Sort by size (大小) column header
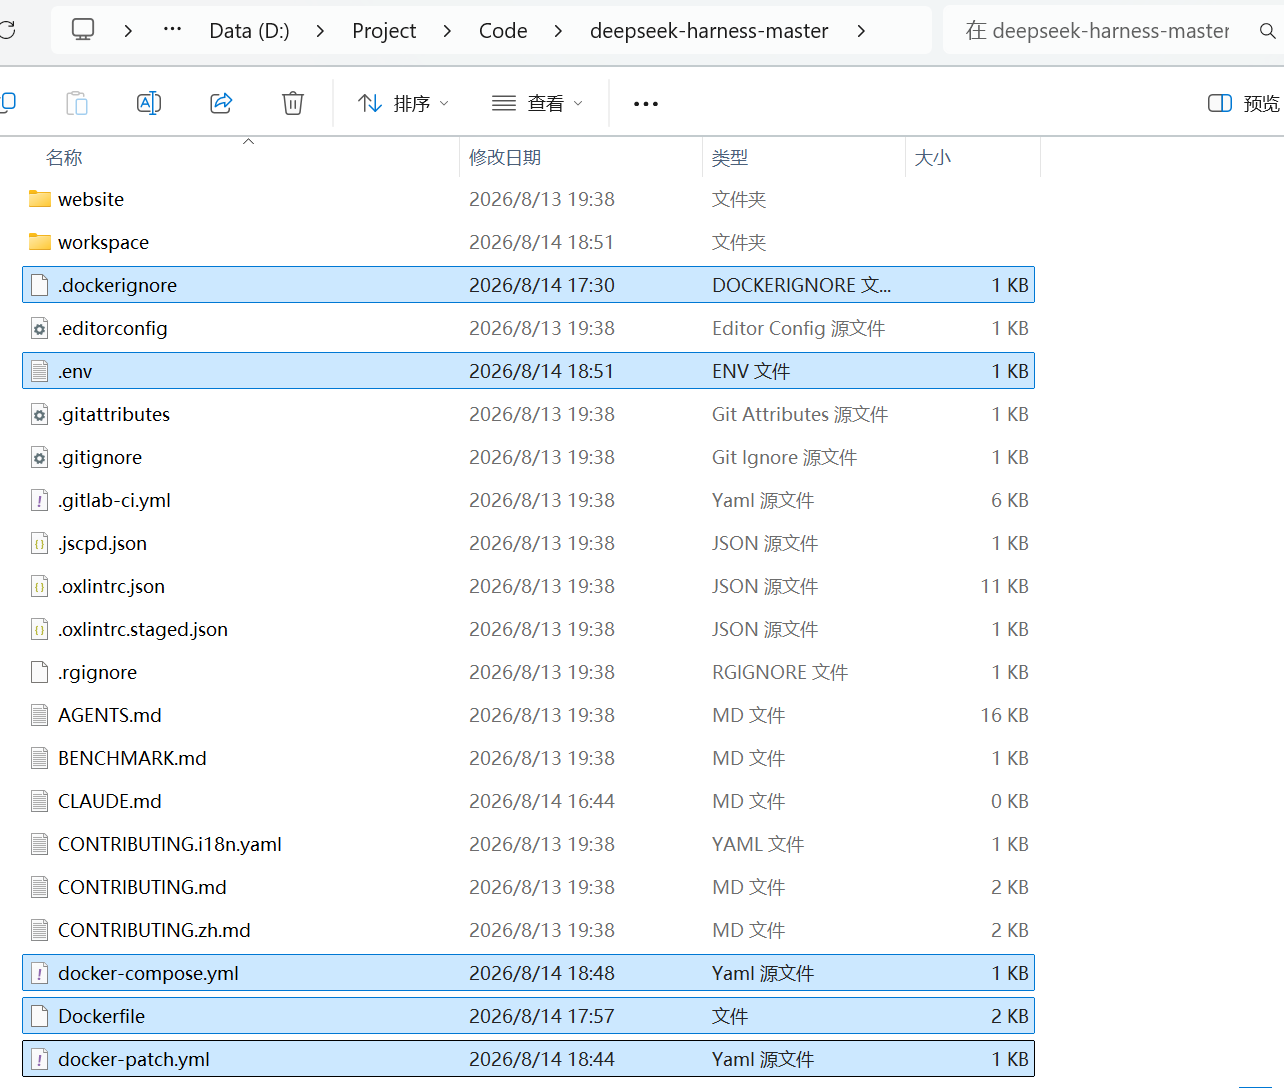Image resolution: width=1284 pixels, height=1088 pixels. 933,158
